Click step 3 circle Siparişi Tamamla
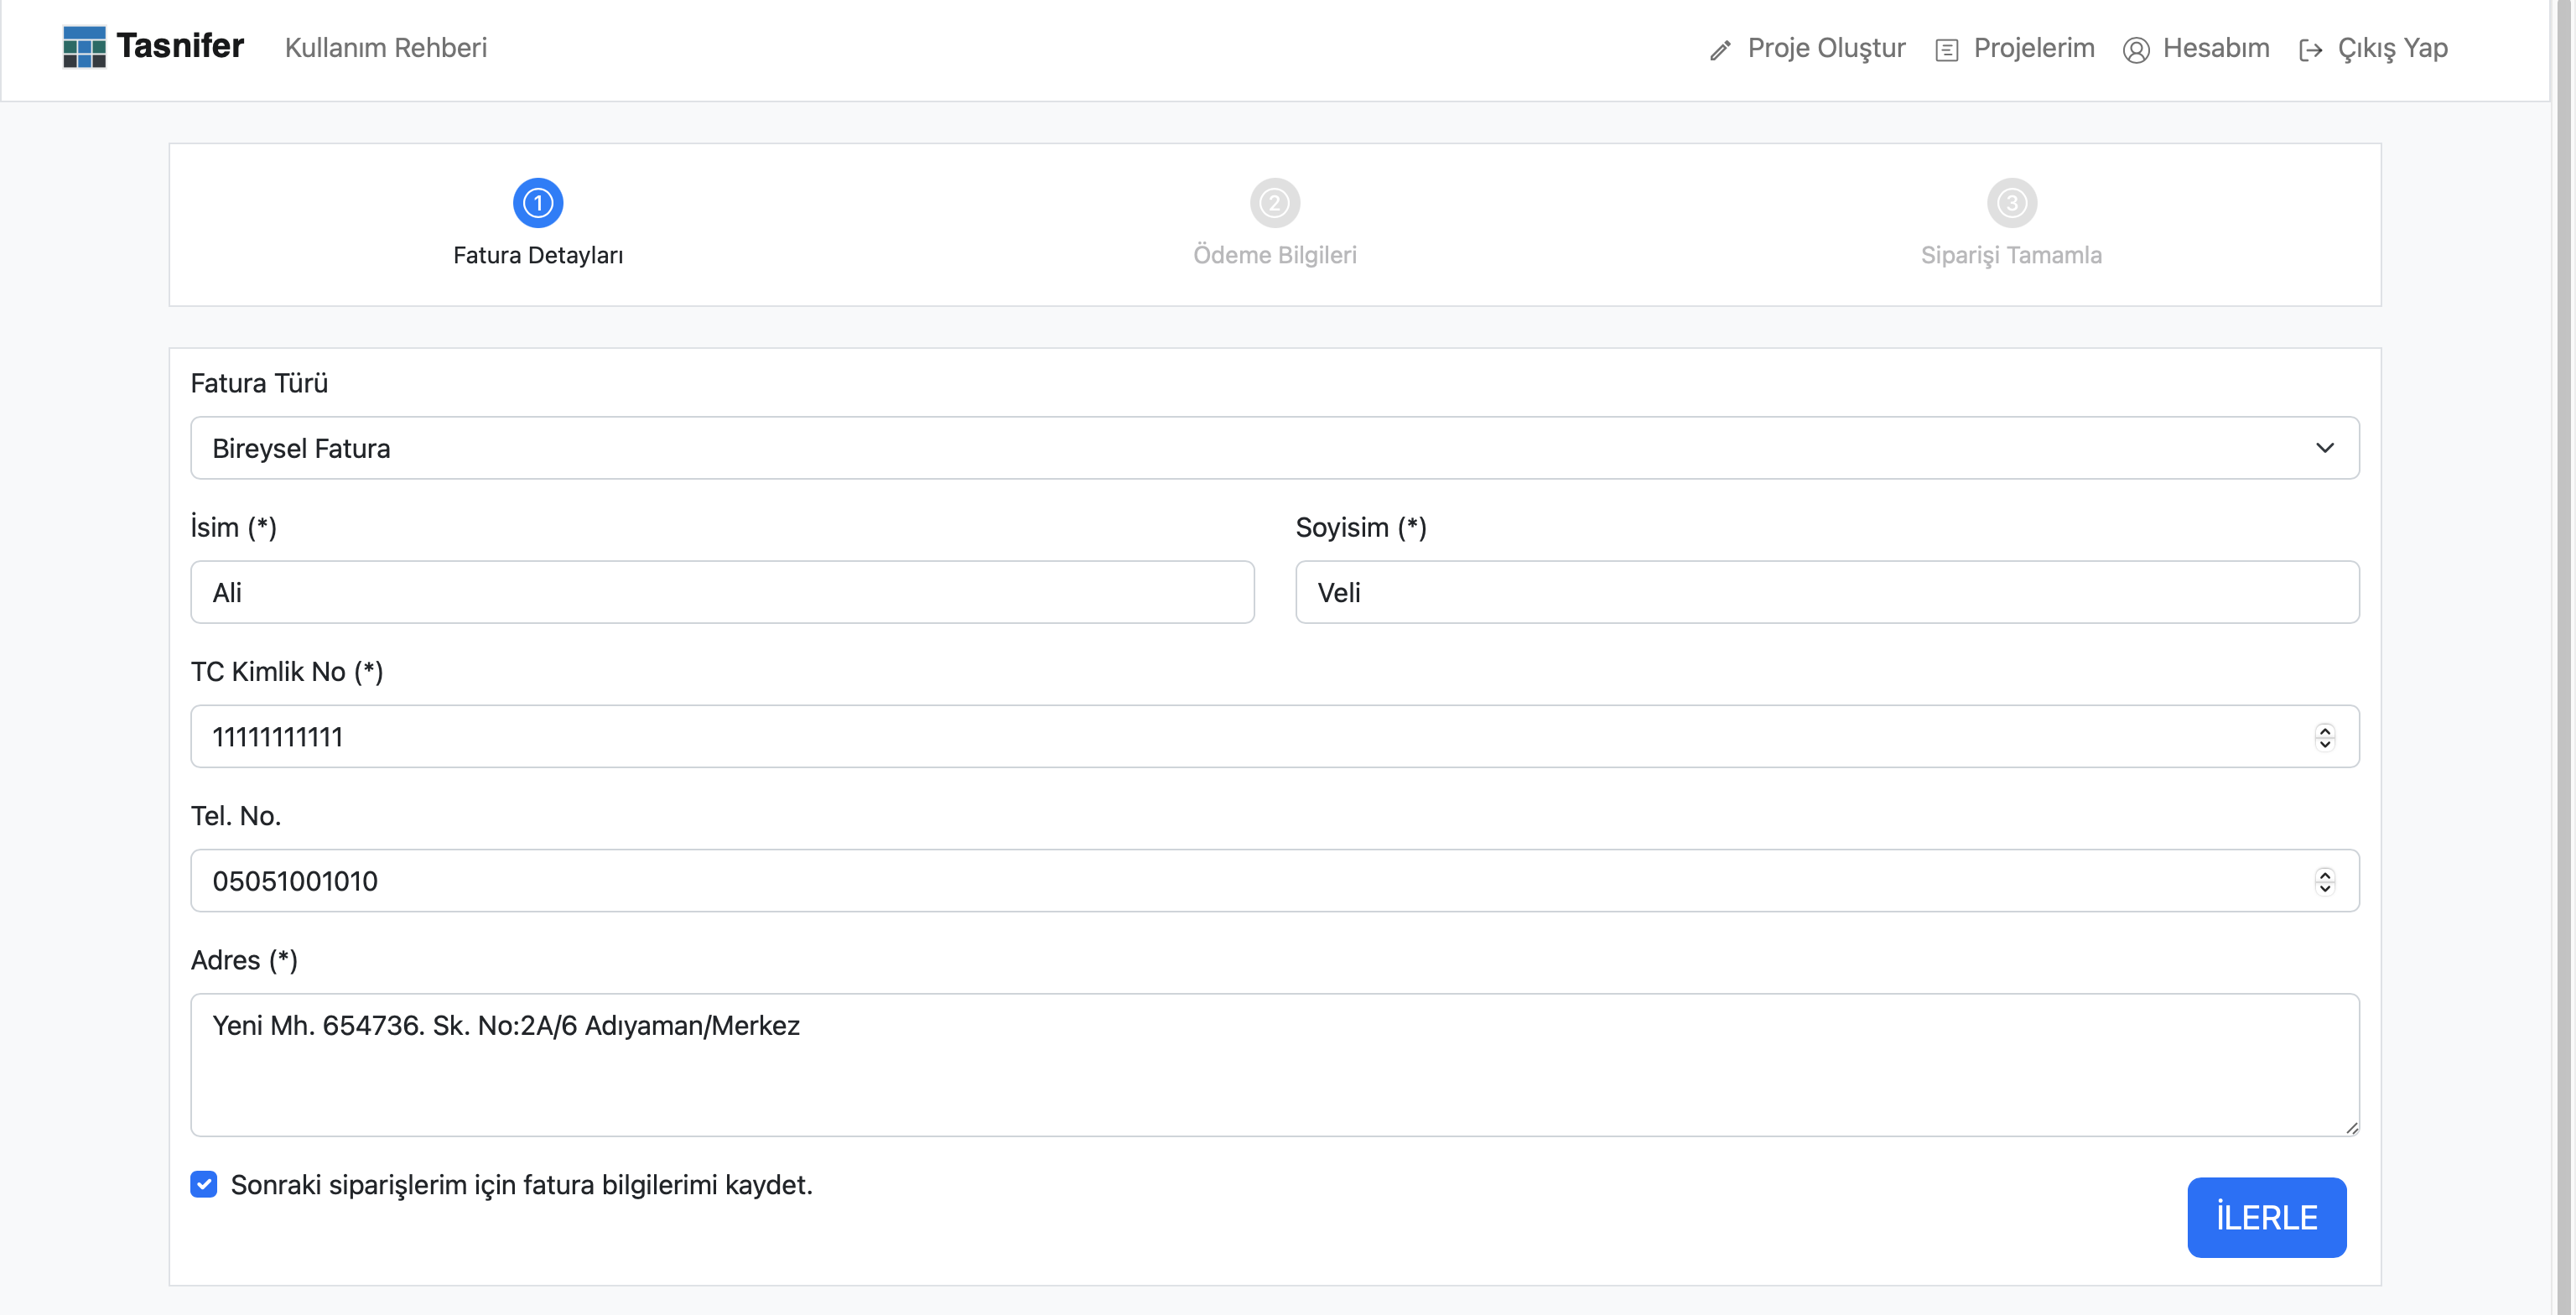Viewport: 2576px width, 1315px height. click(x=2011, y=203)
